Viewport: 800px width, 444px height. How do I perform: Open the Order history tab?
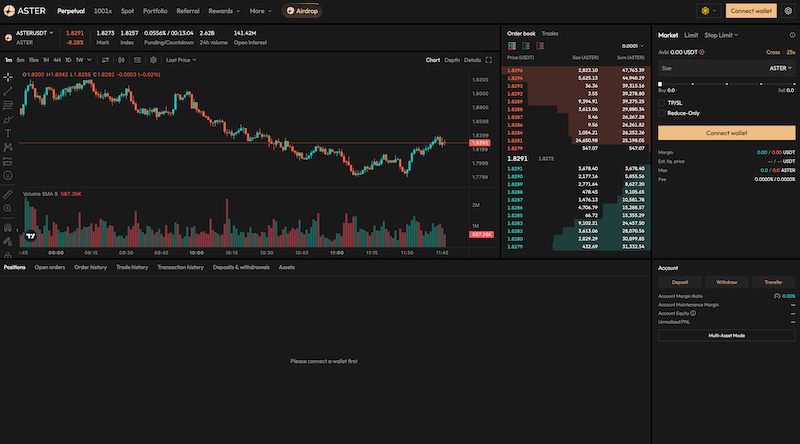tap(90, 267)
